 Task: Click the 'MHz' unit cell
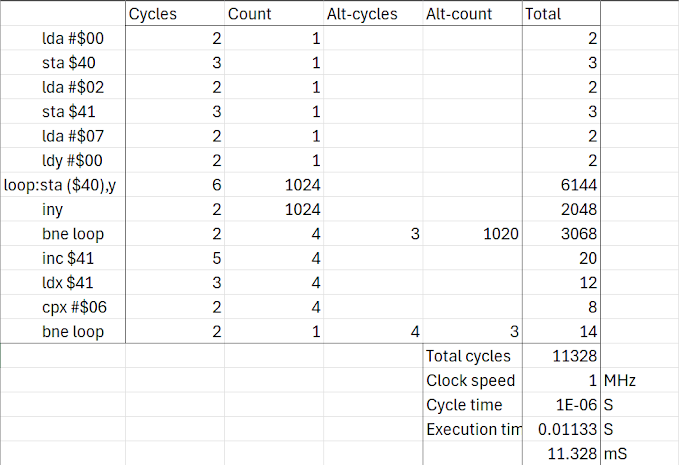(640, 381)
